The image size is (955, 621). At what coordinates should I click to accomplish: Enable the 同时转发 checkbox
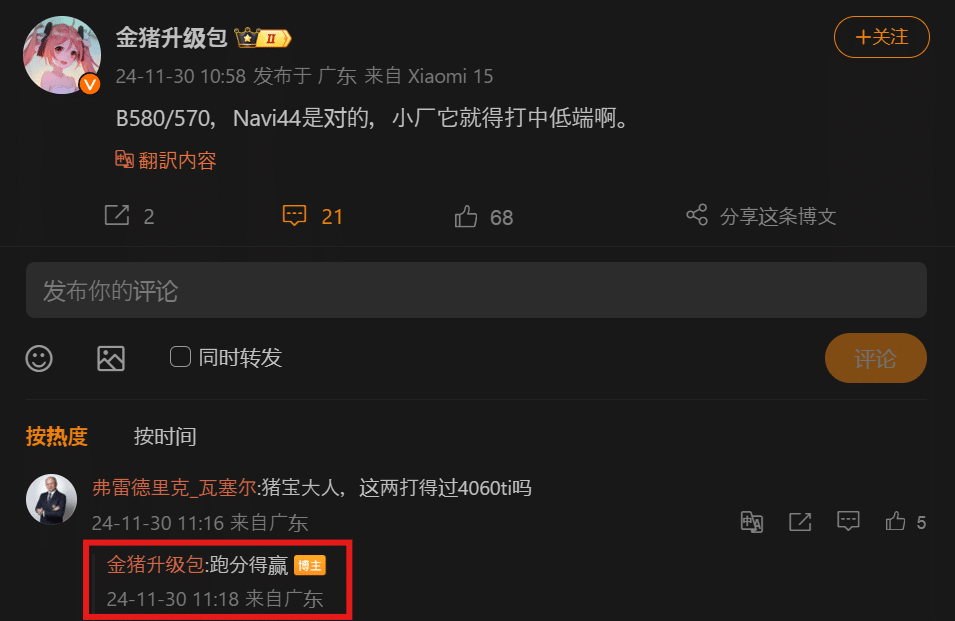coord(180,357)
